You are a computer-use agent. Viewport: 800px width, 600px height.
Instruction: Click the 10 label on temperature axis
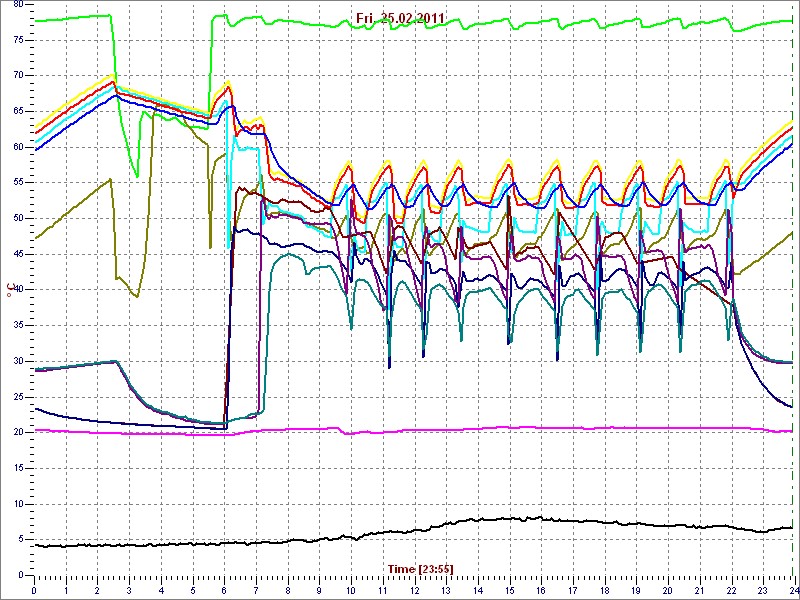pyautogui.click(x=17, y=504)
